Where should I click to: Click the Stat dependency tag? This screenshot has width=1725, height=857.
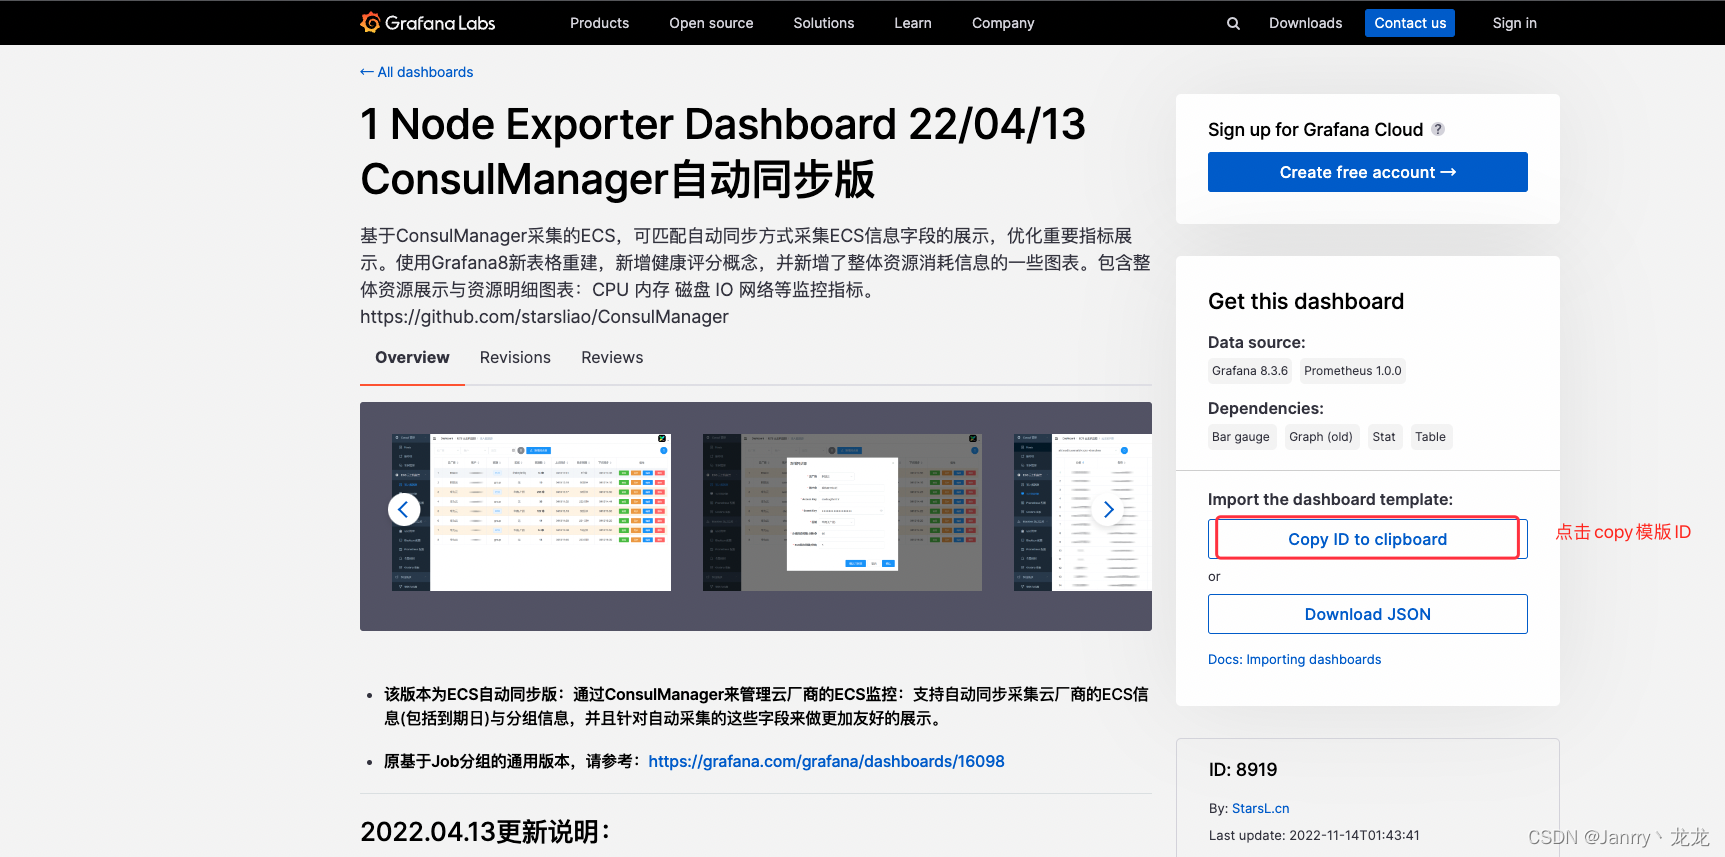(x=1384, y=437)
